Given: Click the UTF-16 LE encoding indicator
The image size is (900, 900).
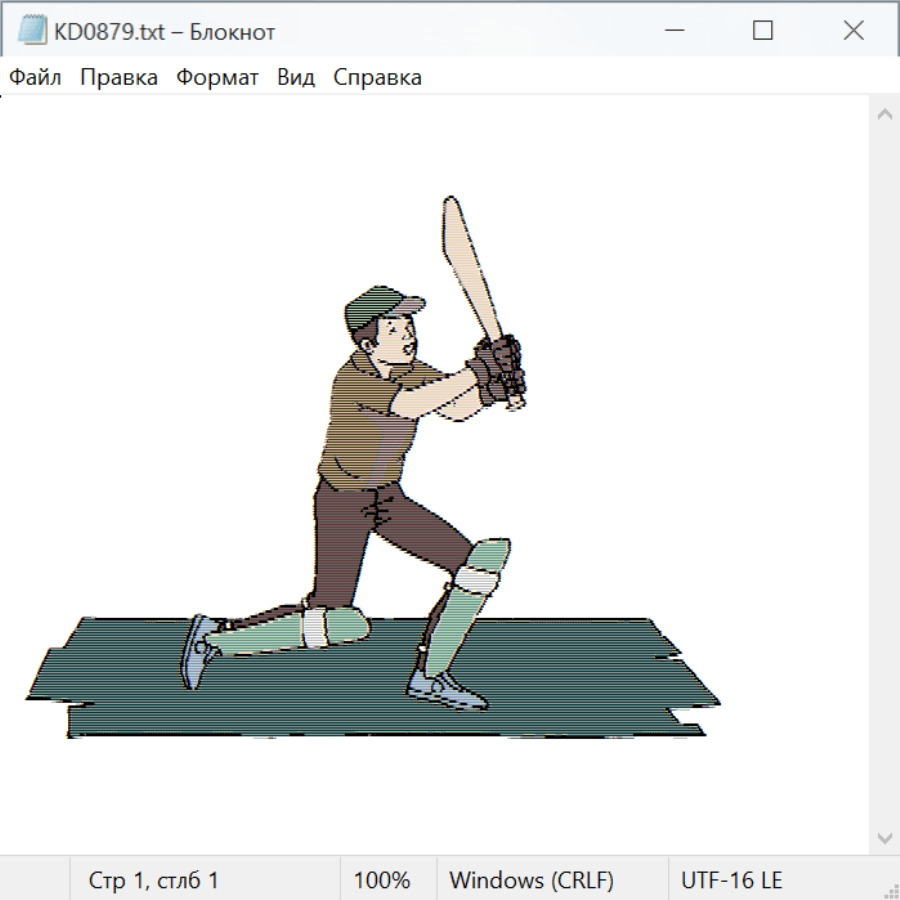Looking at the screenshot, I should click(731, 880).
